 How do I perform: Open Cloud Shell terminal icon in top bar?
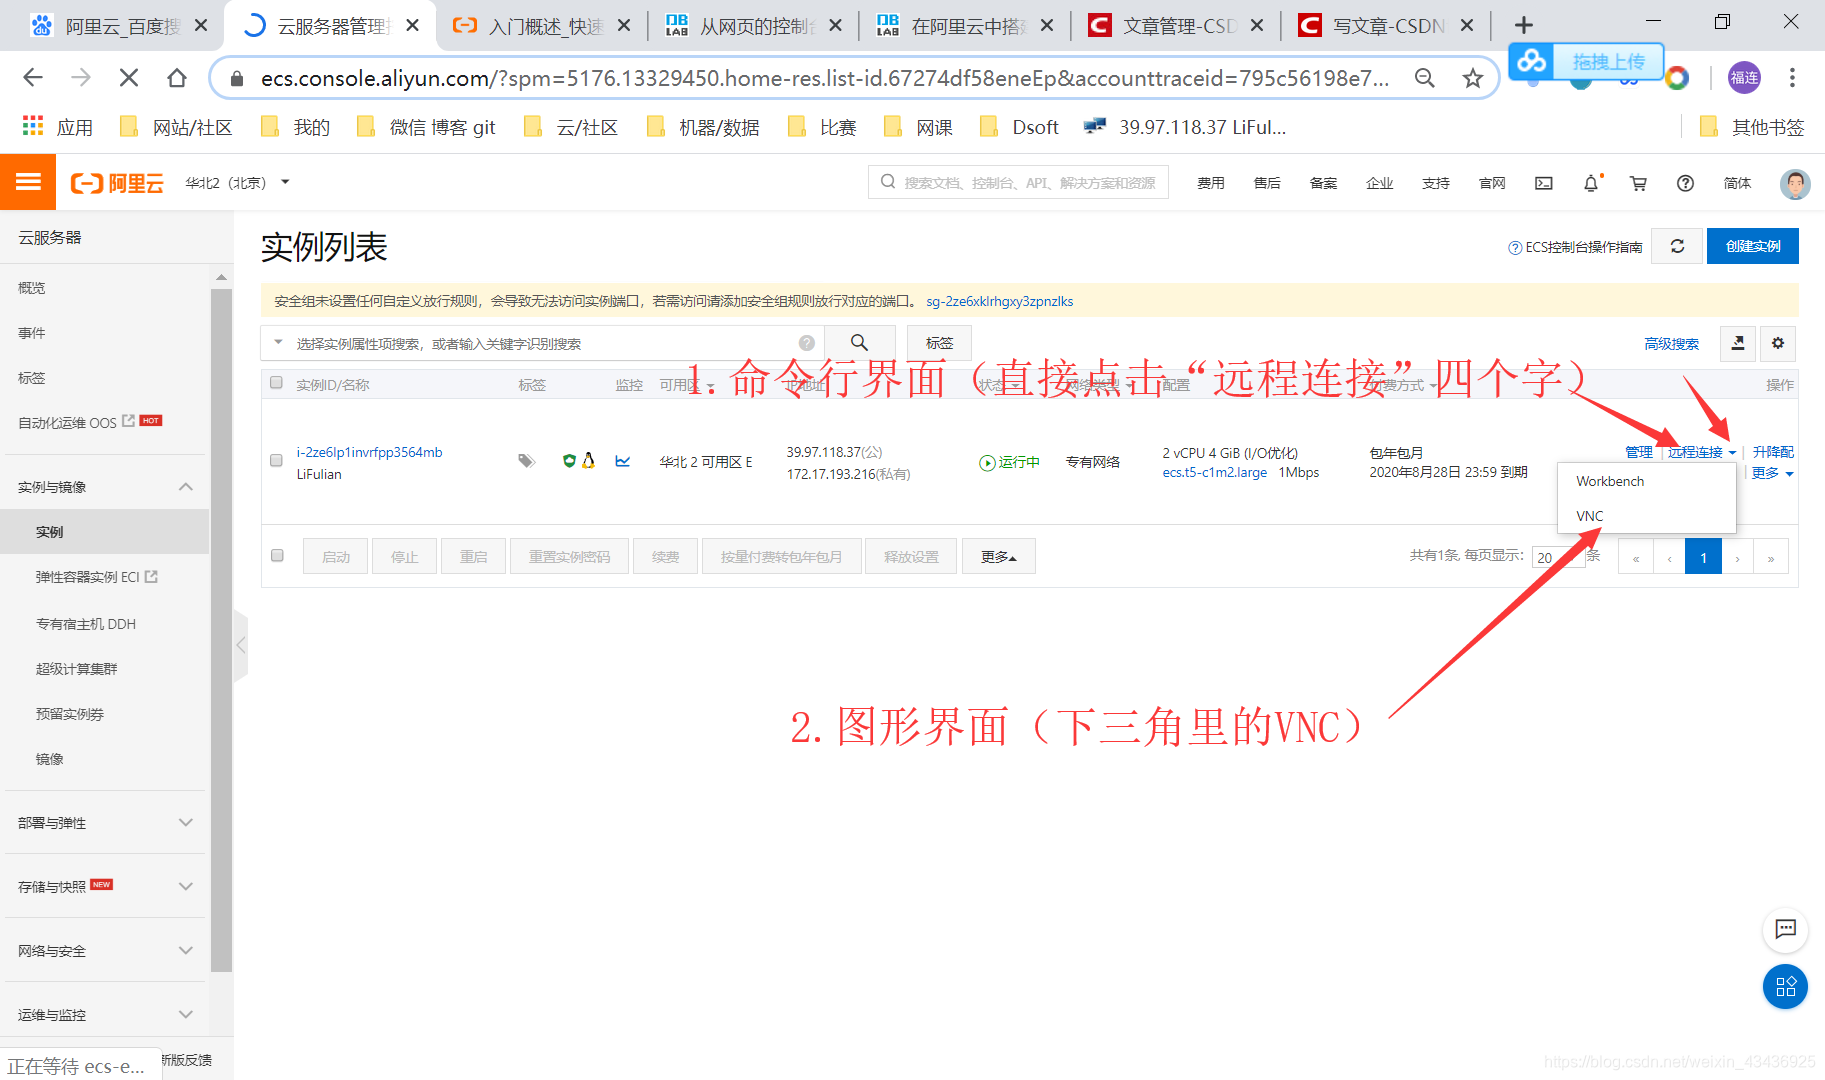point(1543,183)
